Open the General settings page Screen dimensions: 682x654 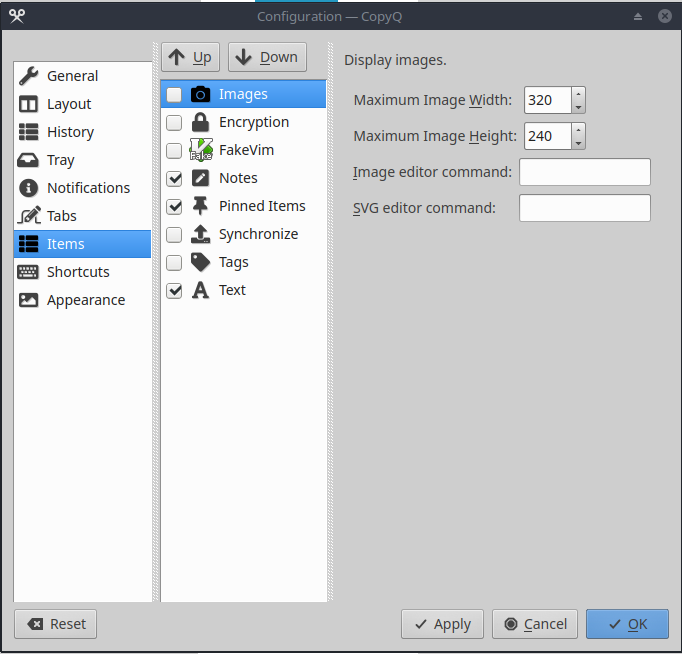82,76
